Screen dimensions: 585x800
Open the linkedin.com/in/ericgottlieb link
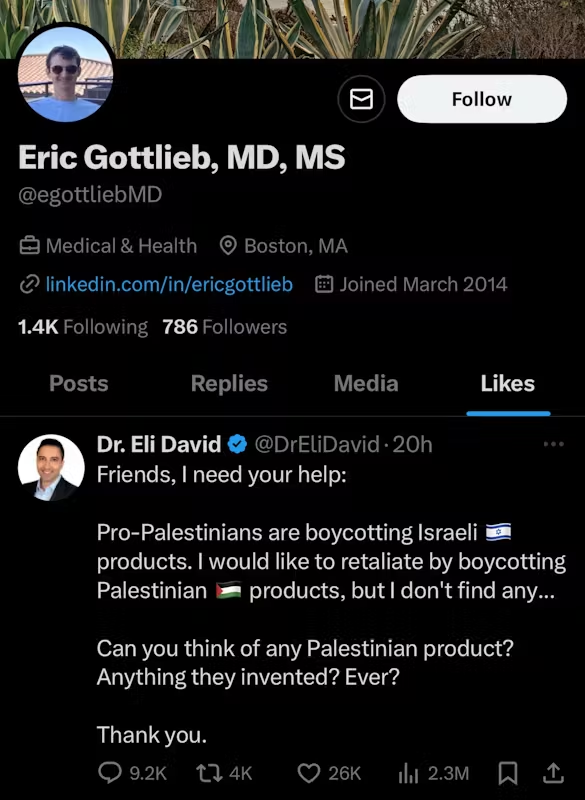pyautogui.click(x=168, y=284)
